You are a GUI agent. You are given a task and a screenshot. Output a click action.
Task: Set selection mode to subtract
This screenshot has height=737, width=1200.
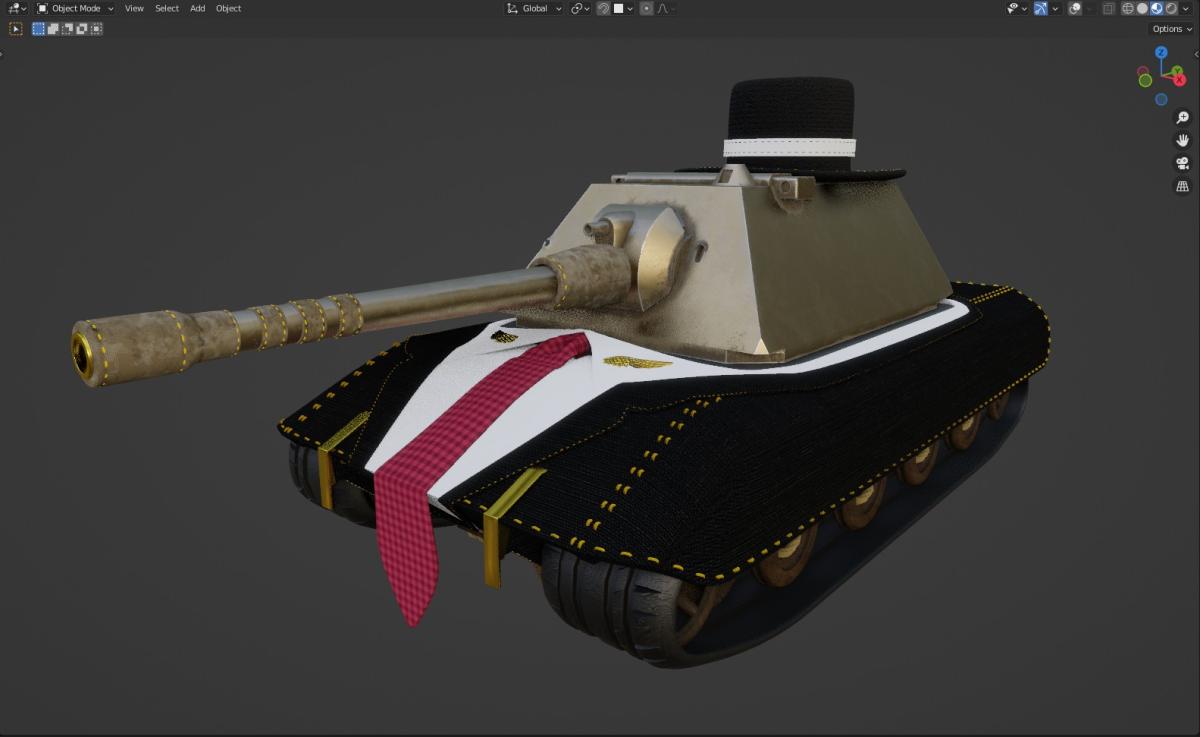point(67,29)
